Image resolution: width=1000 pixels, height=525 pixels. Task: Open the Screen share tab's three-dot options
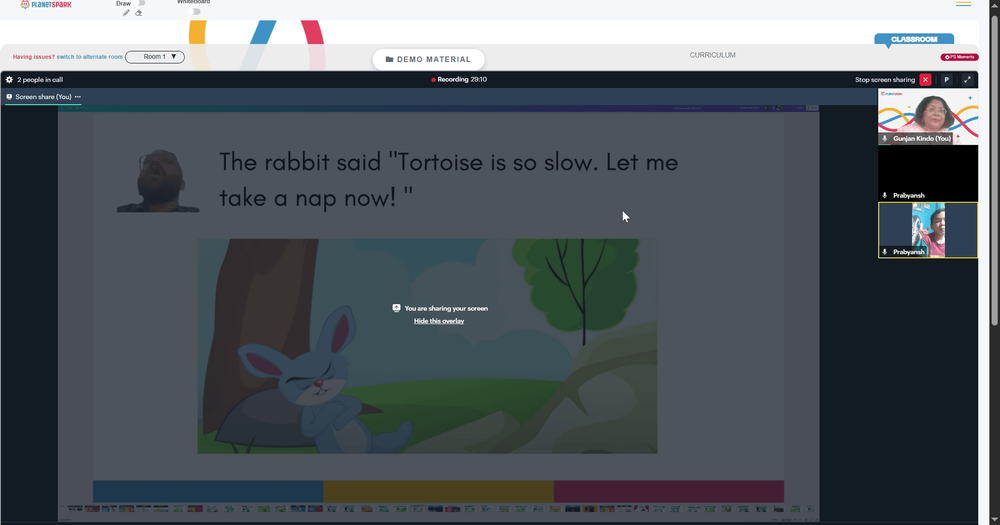[x=78, y=97]
